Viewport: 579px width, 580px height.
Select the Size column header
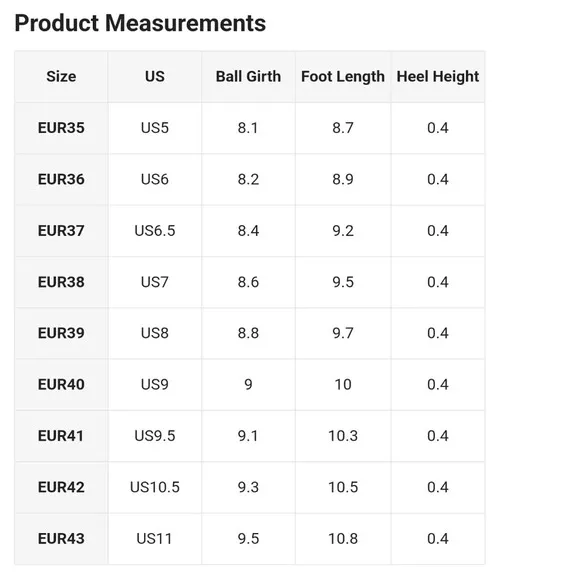(x=61, y=77)
